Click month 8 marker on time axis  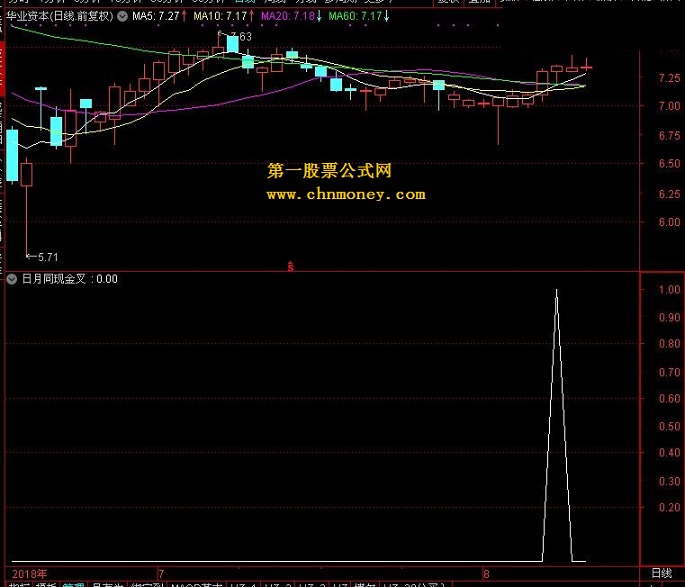coord(486,573)
